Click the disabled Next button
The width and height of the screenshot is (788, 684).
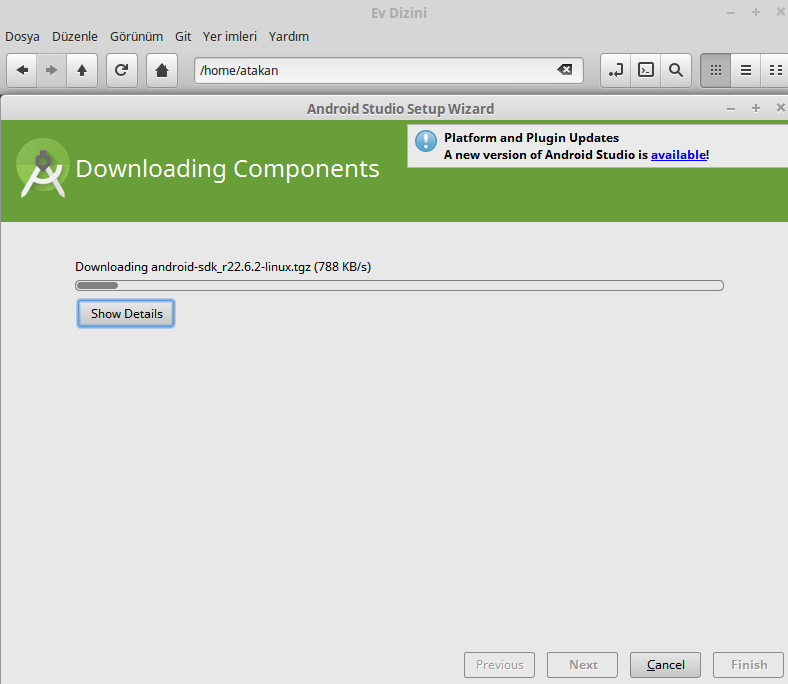tap(583, 665)
